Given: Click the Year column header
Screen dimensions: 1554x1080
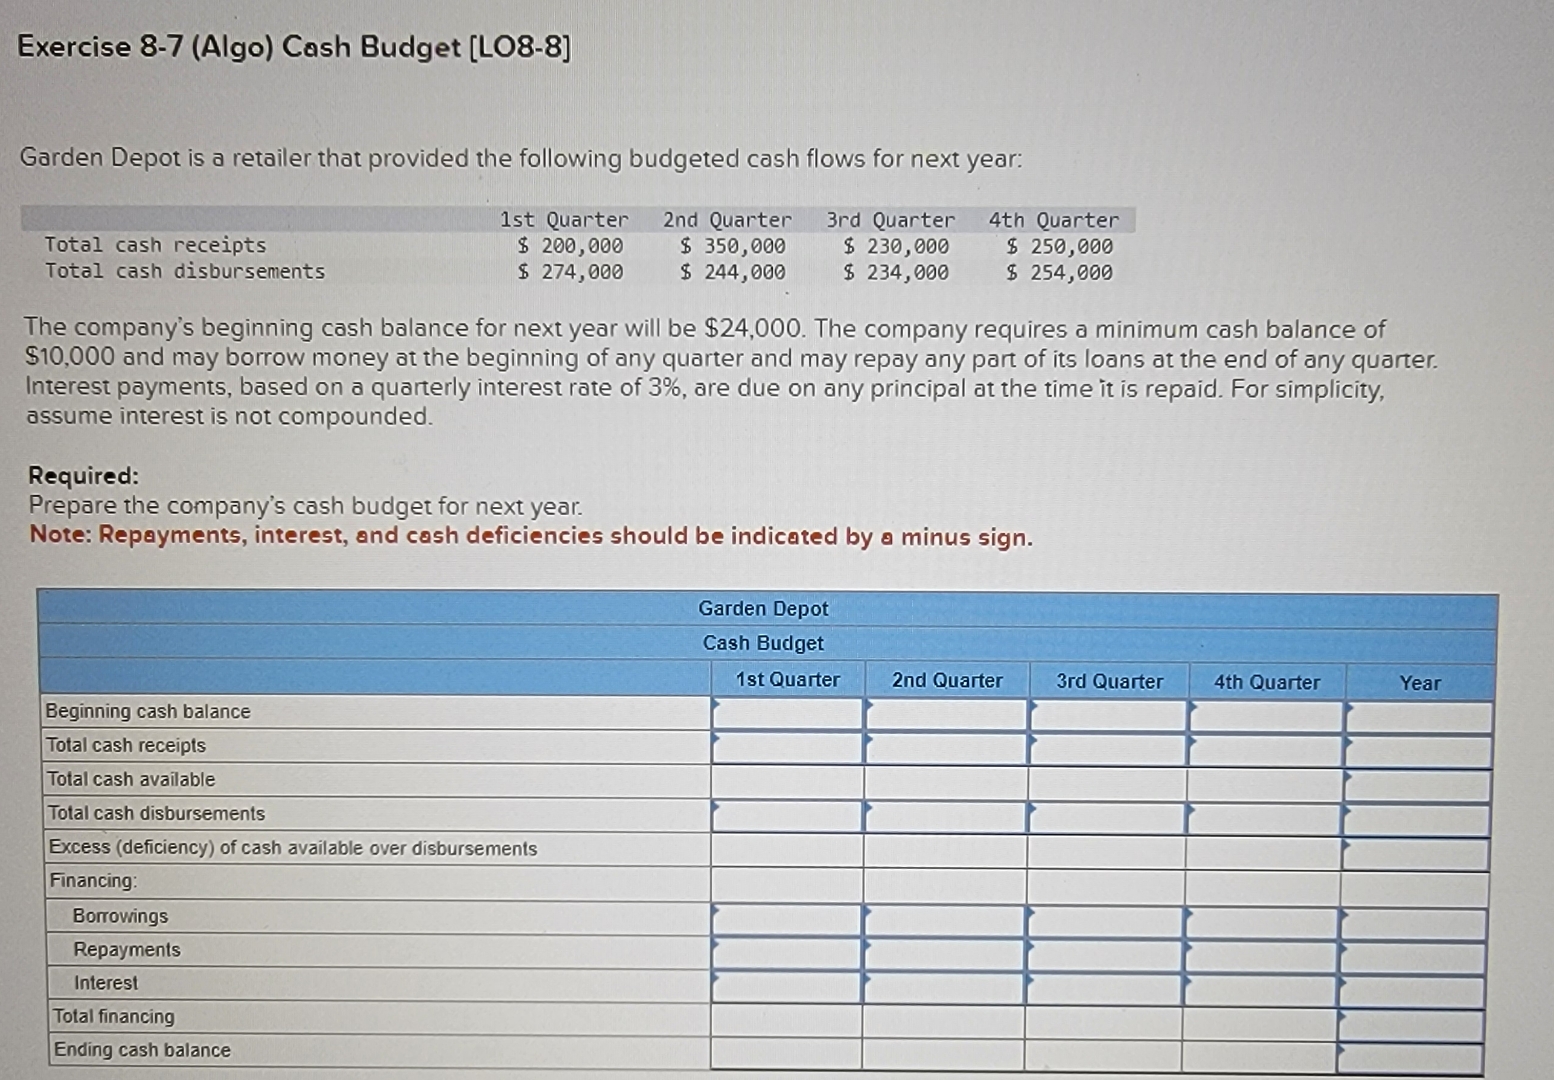Looking at the screenshot, I should [1420, 683].
